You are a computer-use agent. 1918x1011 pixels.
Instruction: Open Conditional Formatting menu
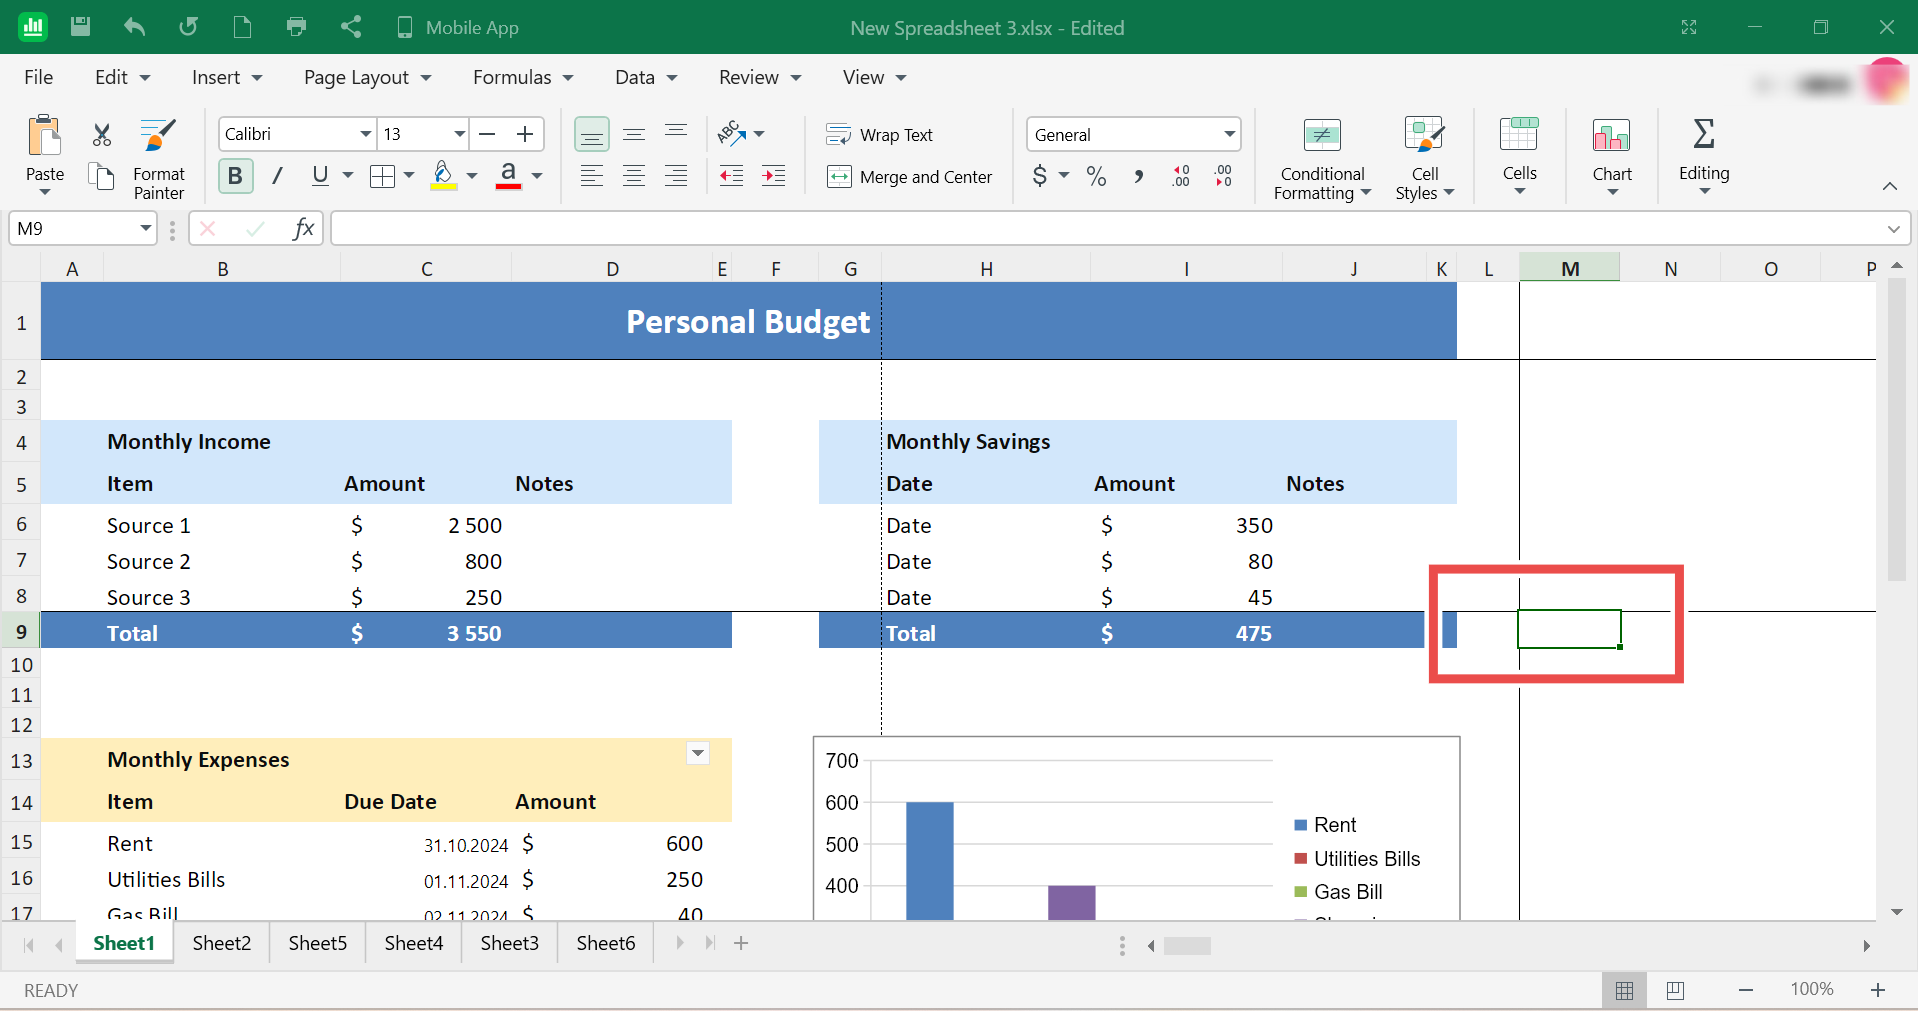(1322, 159)
